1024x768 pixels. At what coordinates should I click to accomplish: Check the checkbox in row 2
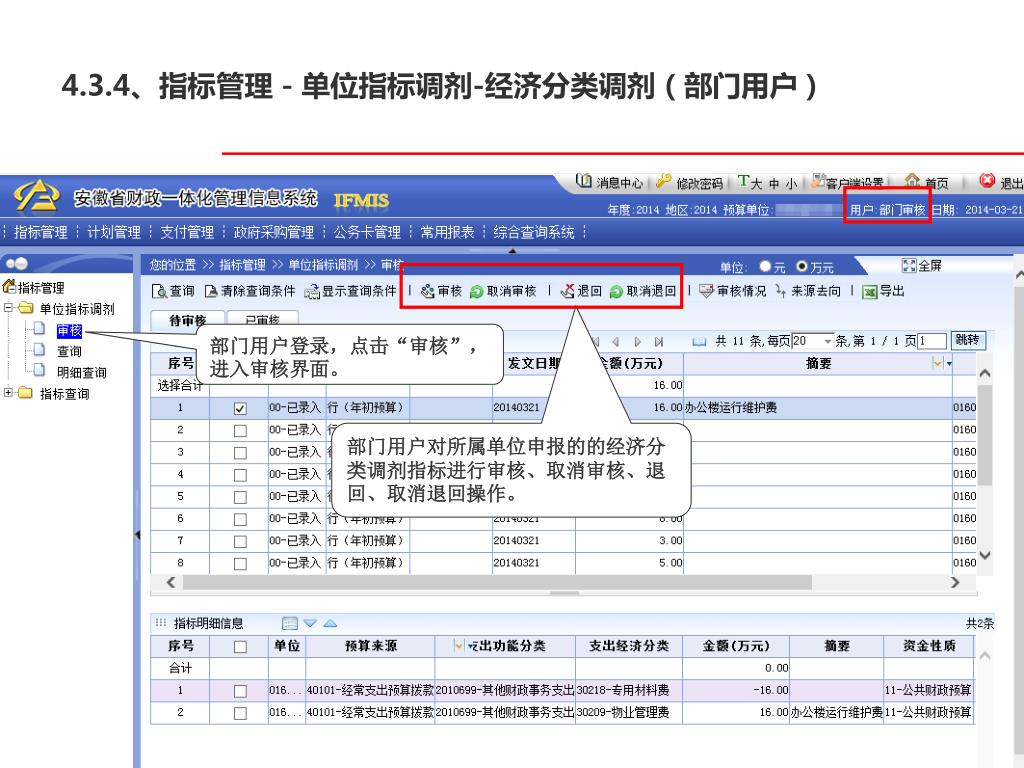tap(240, 431)
